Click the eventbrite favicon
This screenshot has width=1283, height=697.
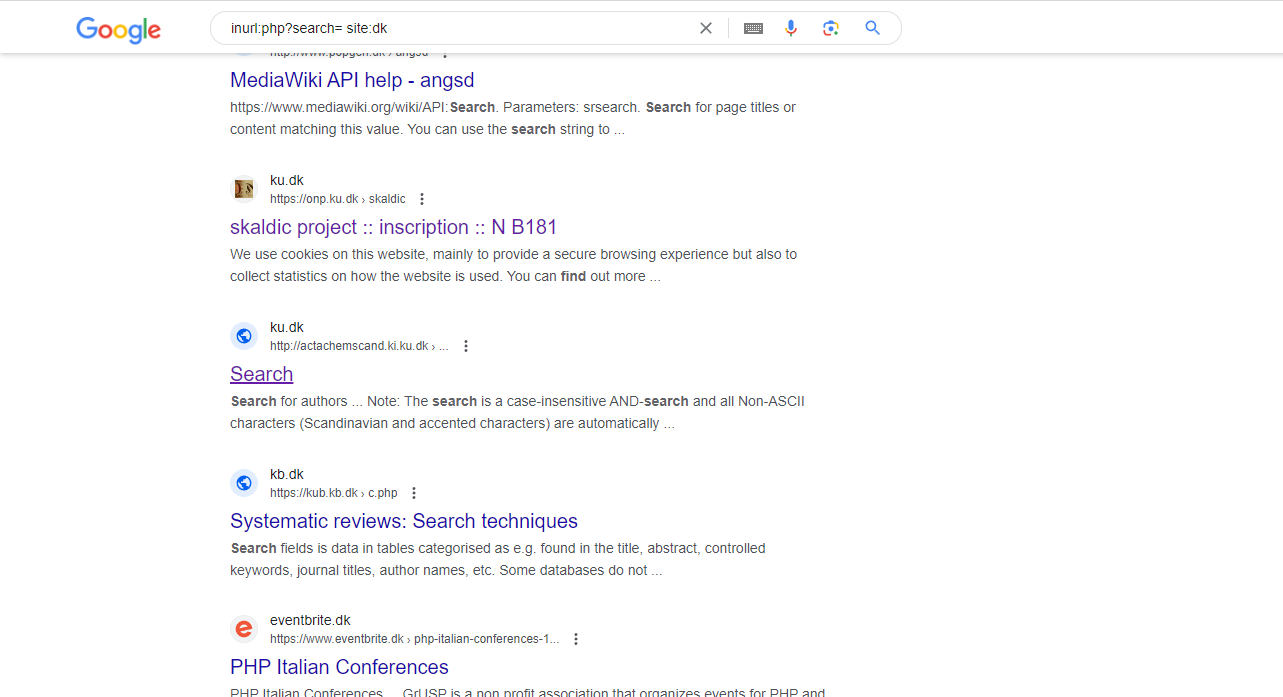coord(244,629)
